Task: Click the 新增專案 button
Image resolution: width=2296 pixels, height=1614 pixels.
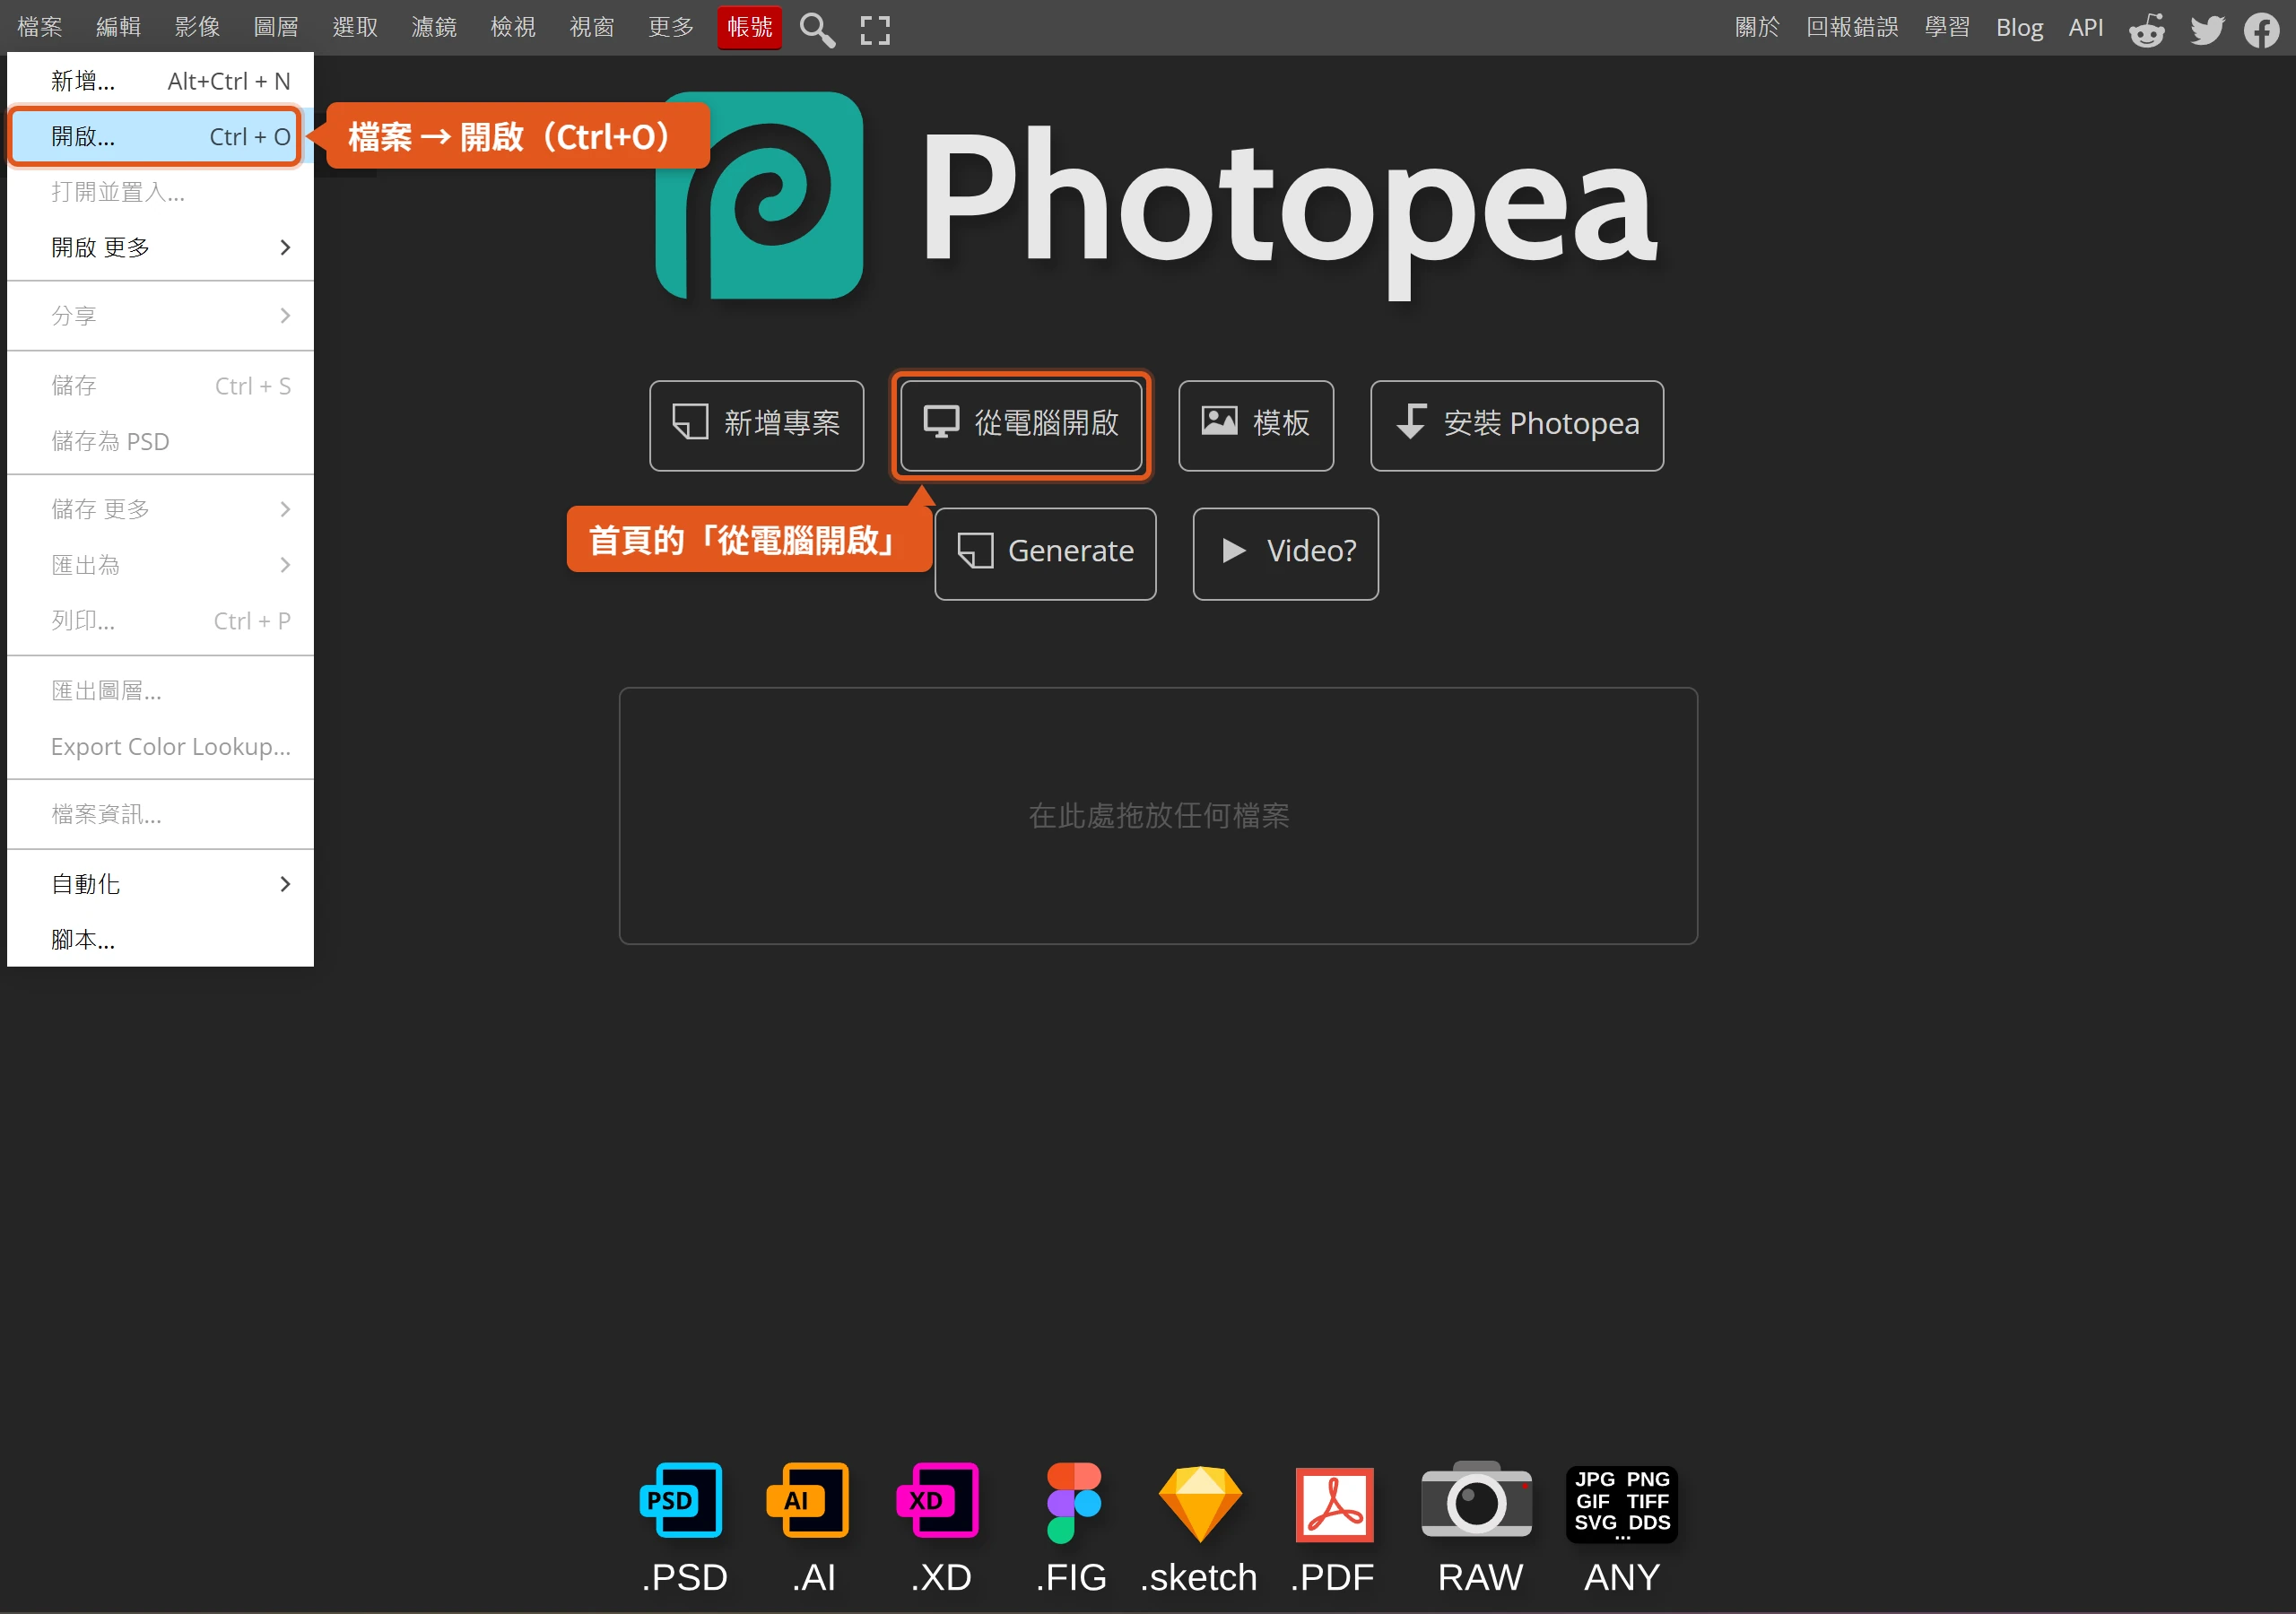Action: (756, 425)
